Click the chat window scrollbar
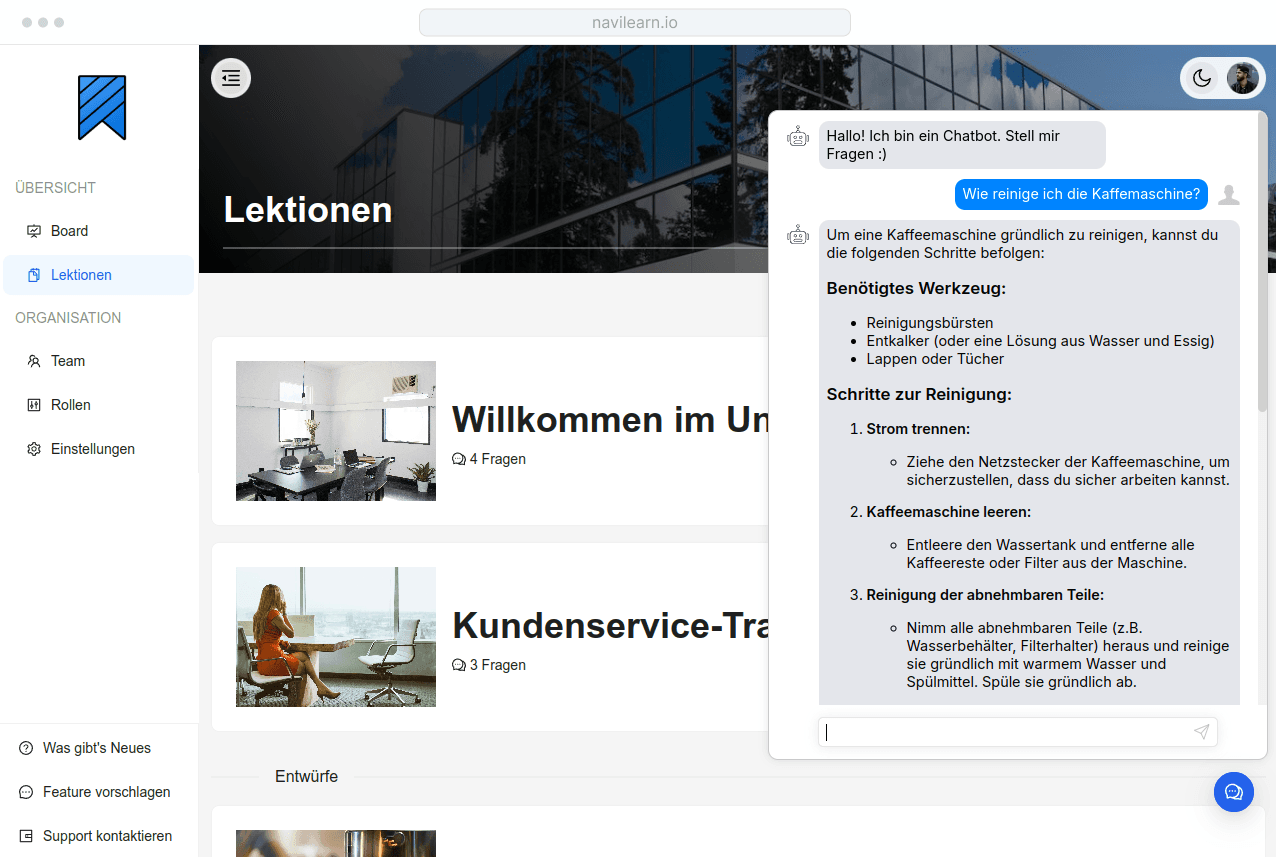Image resolution: width=1276 pixels, height=857 pixels. (1262, 270)
